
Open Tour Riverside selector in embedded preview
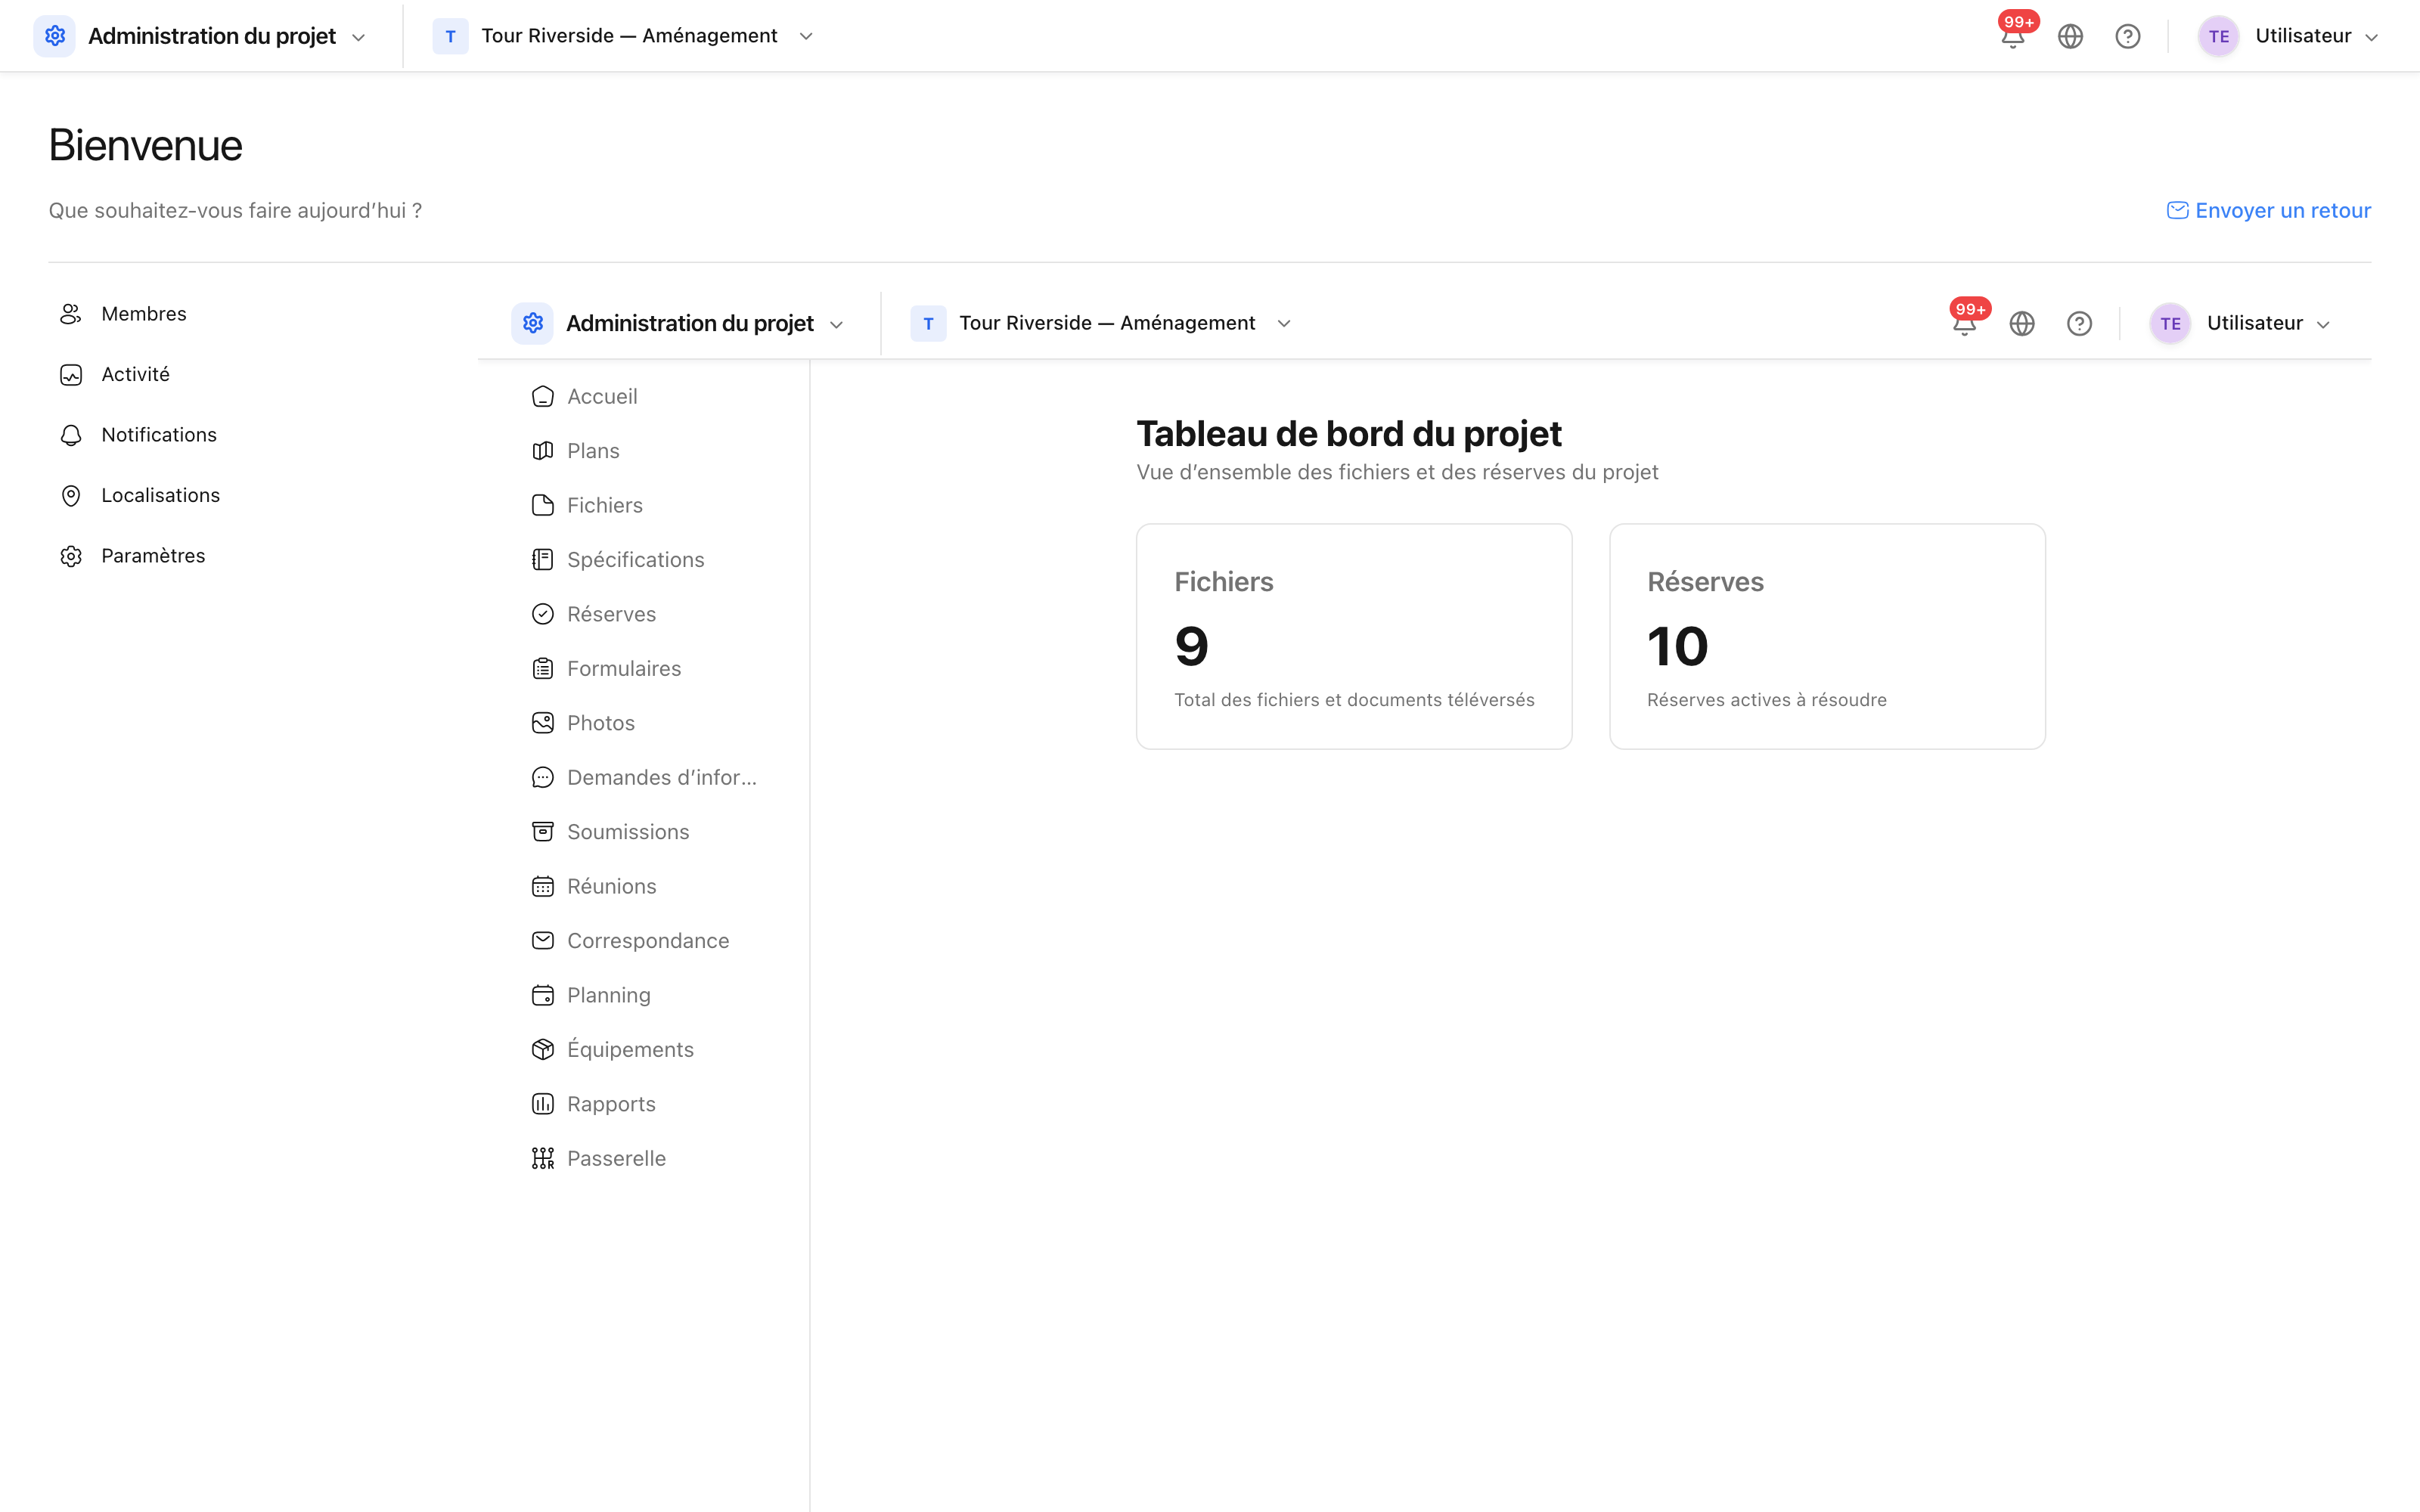[1102, 324]
